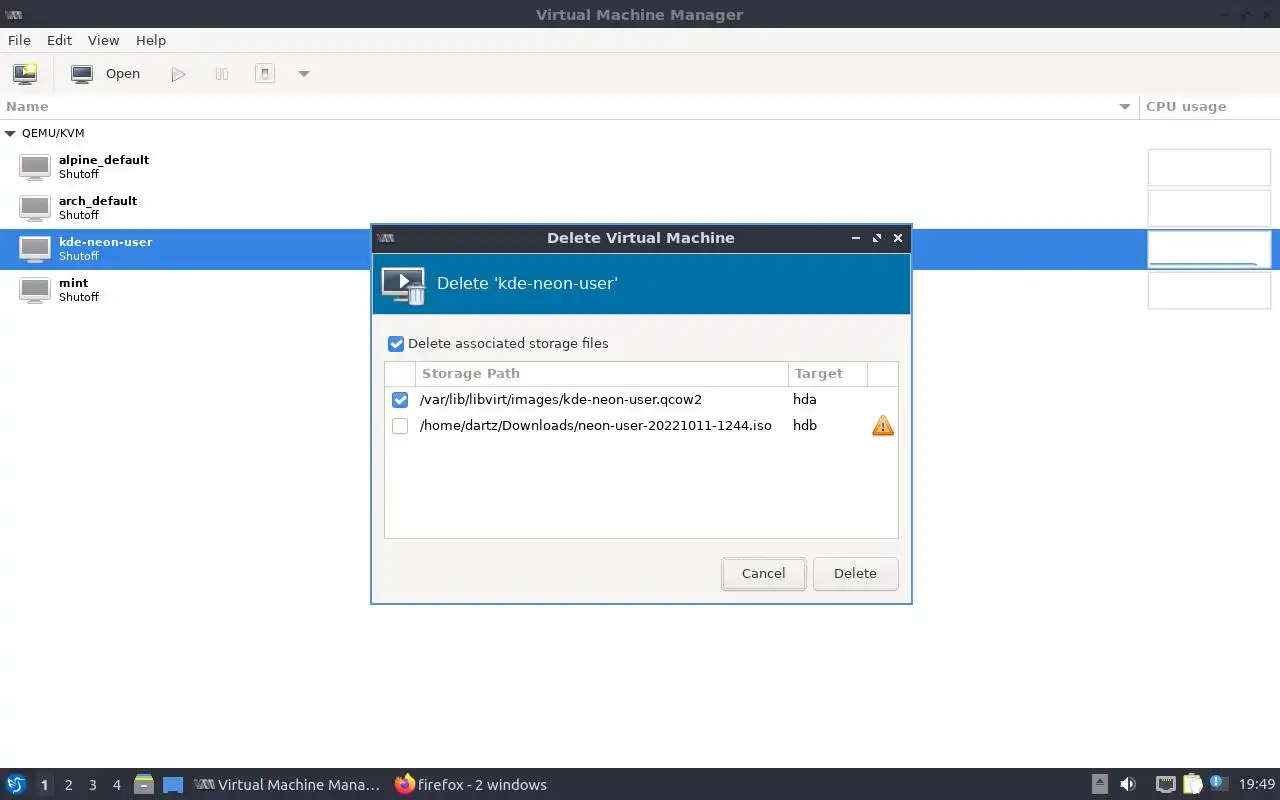
Task: Click the warning icon on hdb row
Action: click(x=882, y=426)
